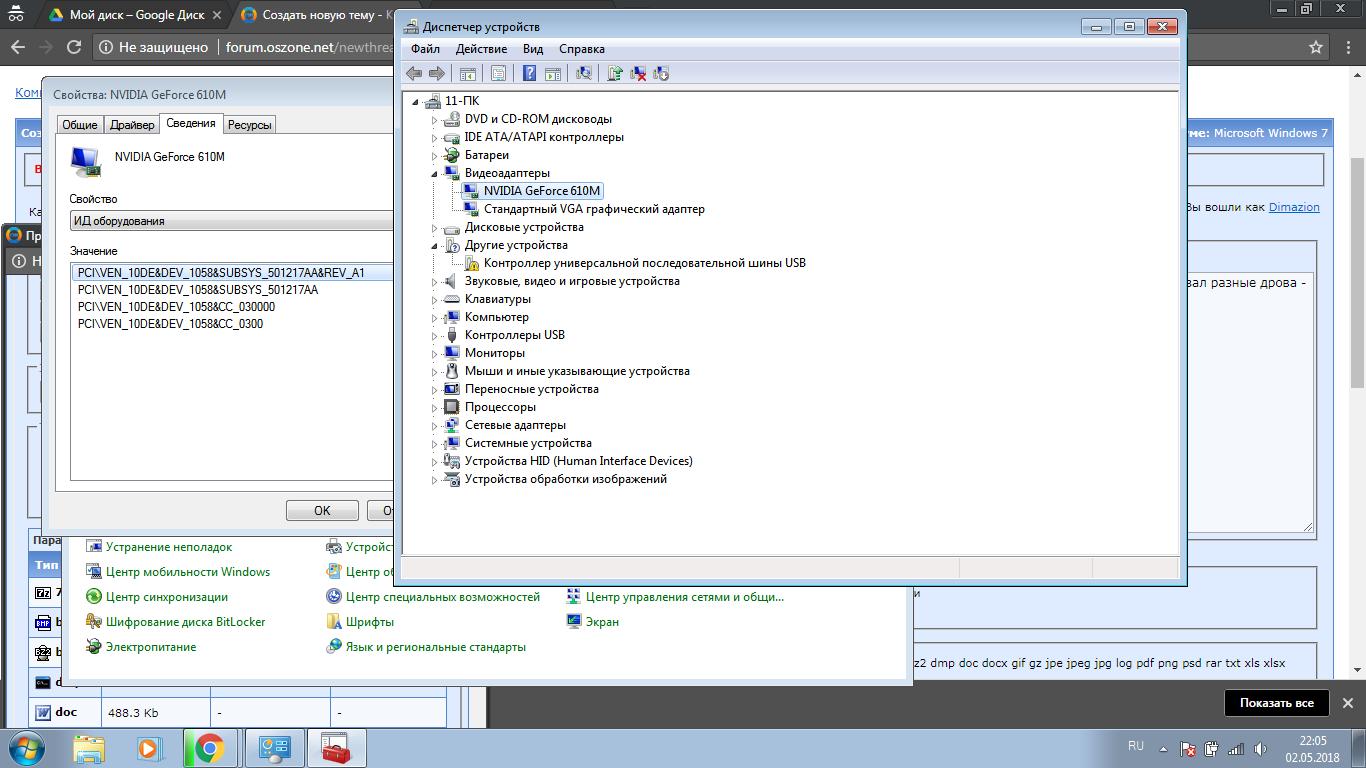
Task: Launch Windows Media Player from the taskbar
Action: pos(148,747)
